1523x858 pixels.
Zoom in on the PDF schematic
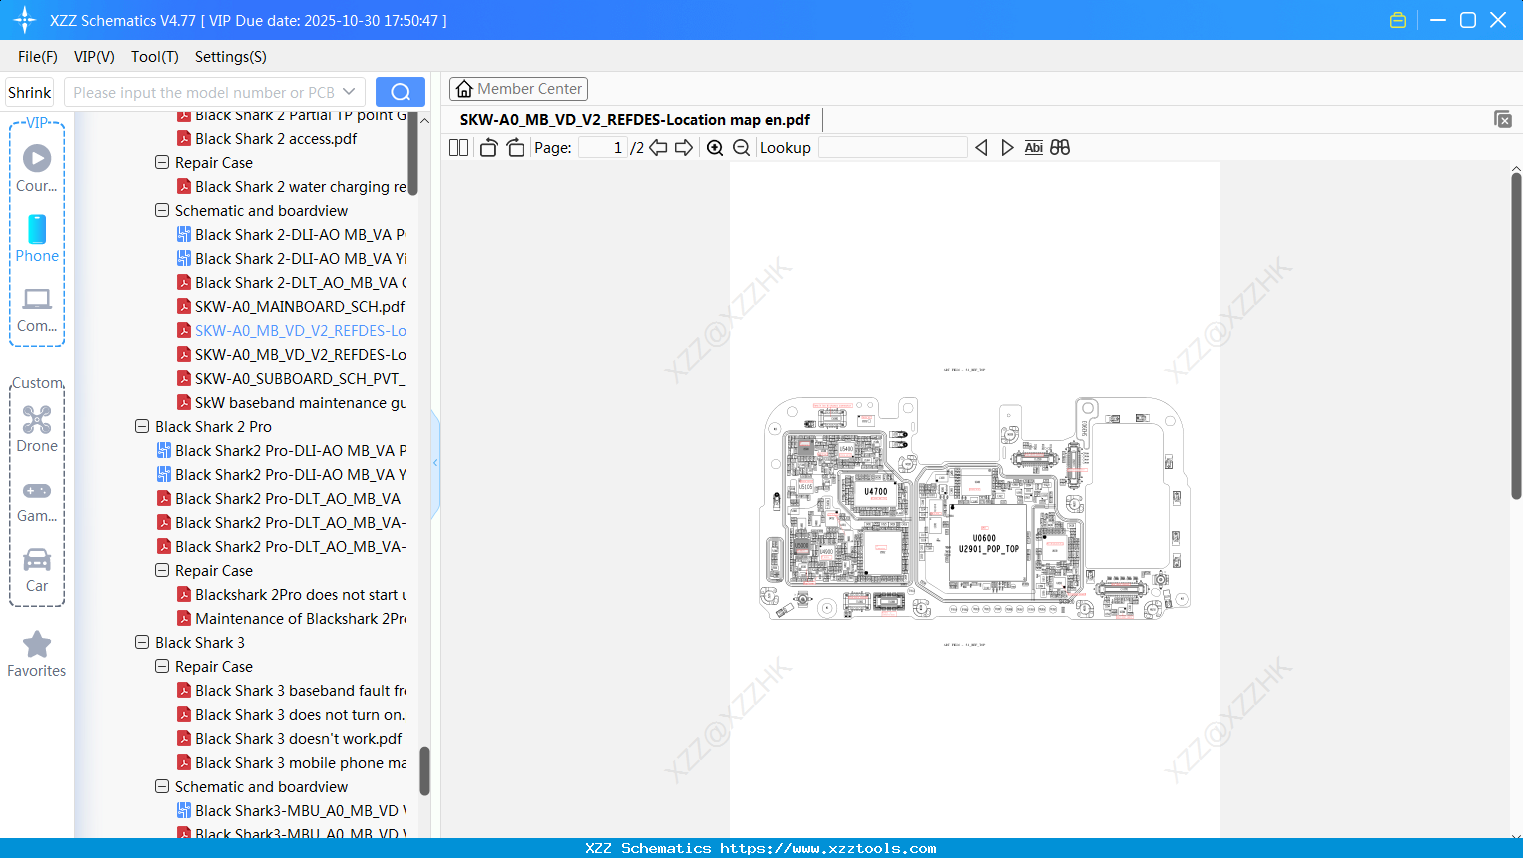click(x=715, y=147)
